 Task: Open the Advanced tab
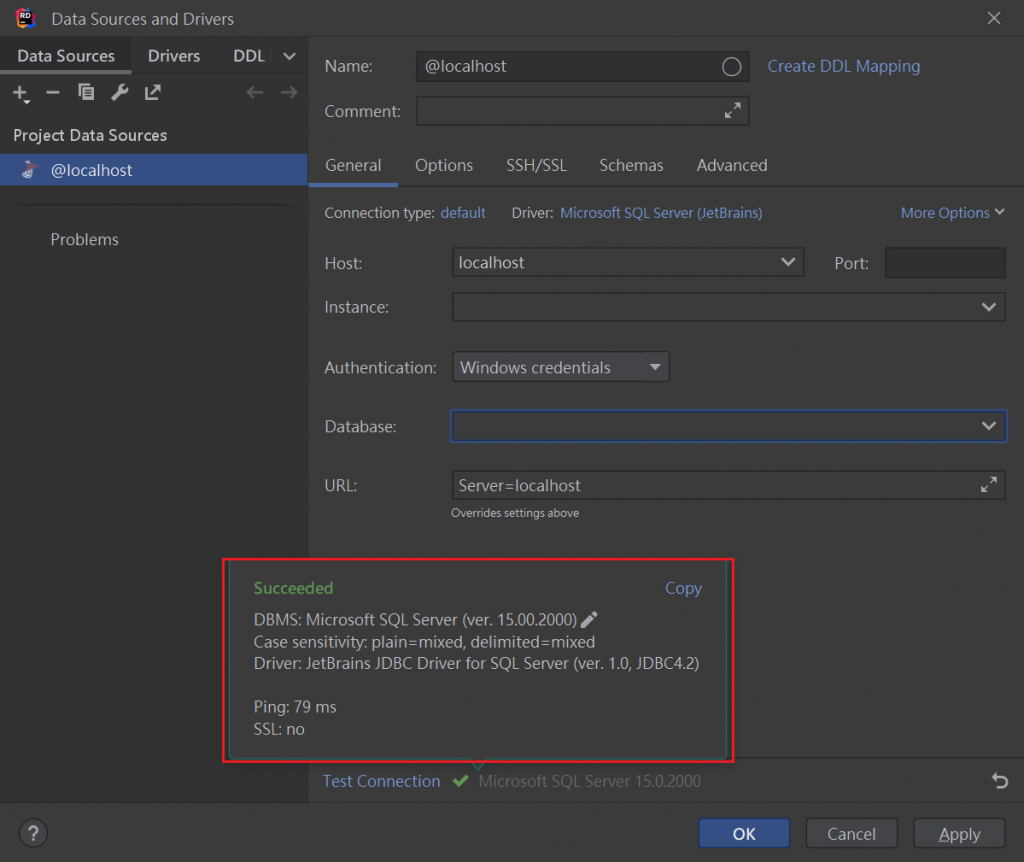coord(731,166)
